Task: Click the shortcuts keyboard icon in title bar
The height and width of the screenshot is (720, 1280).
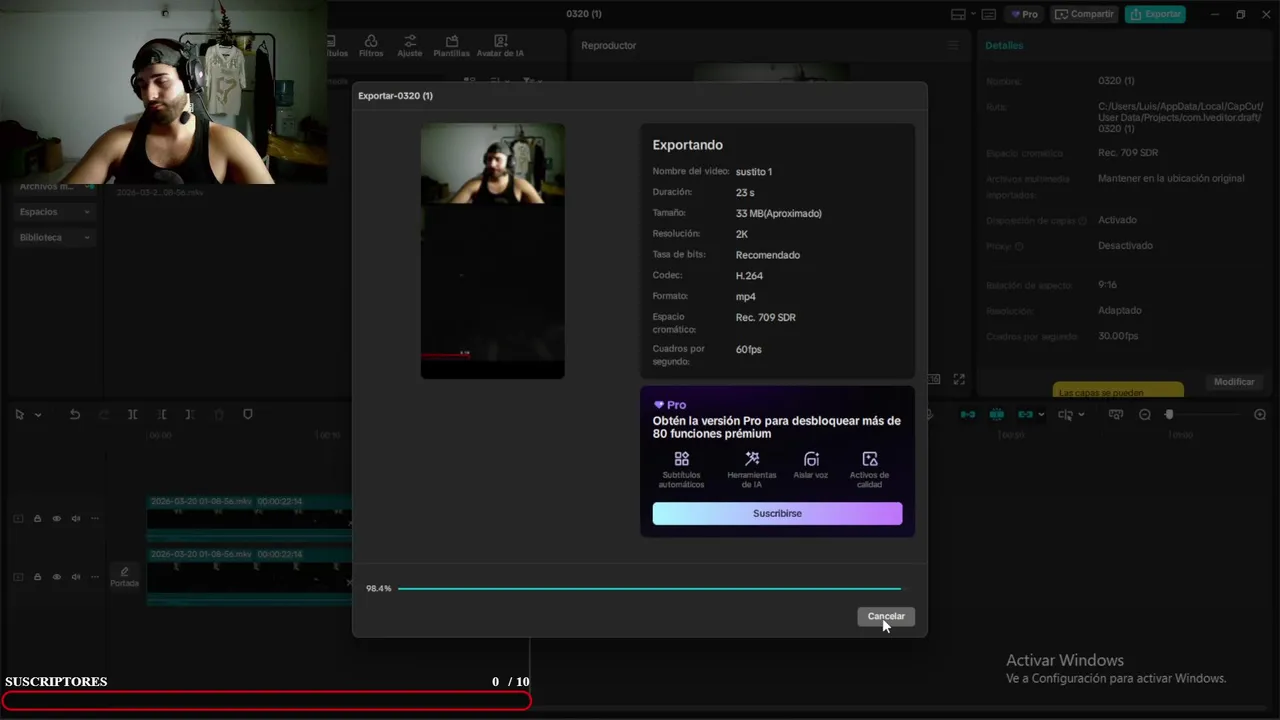Action: [x=989, y=14]
